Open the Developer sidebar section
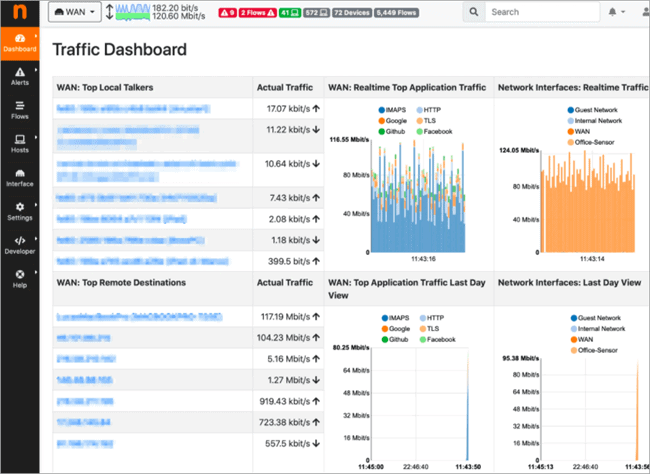The width and height of the screenshot is (650, 474). (19, 245)
